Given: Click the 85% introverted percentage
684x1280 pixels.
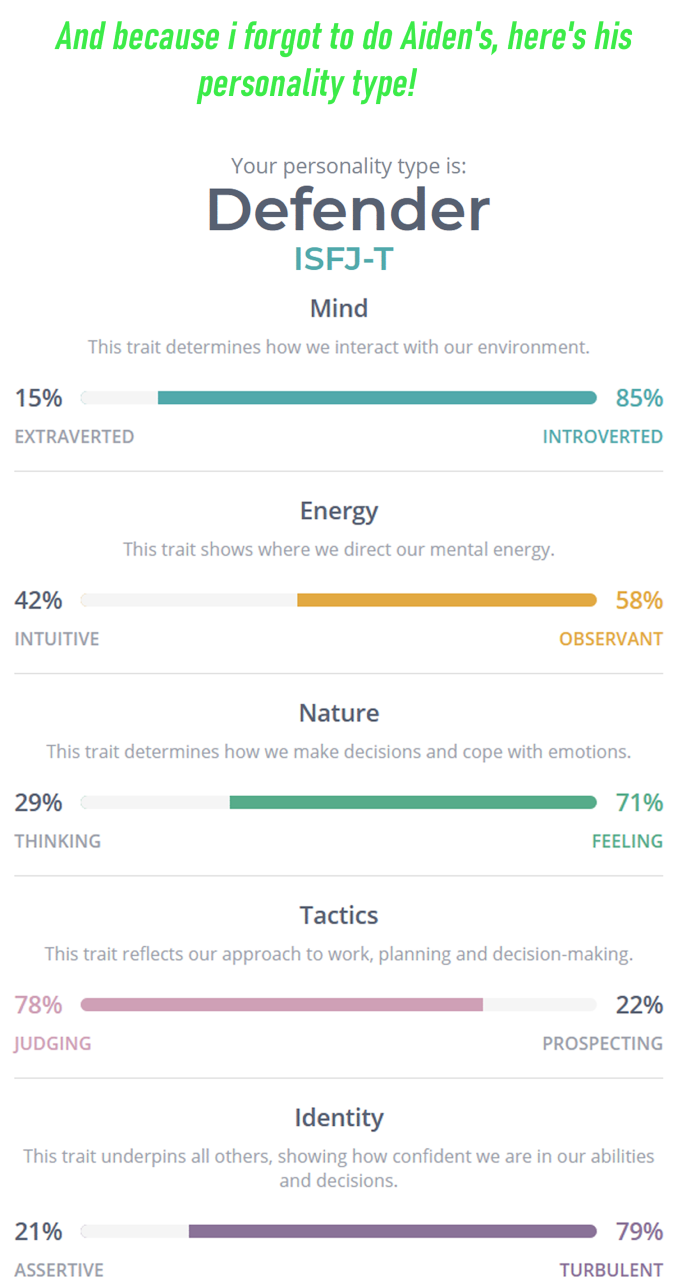Looking at the screenshot, I should tap(639, 398).
